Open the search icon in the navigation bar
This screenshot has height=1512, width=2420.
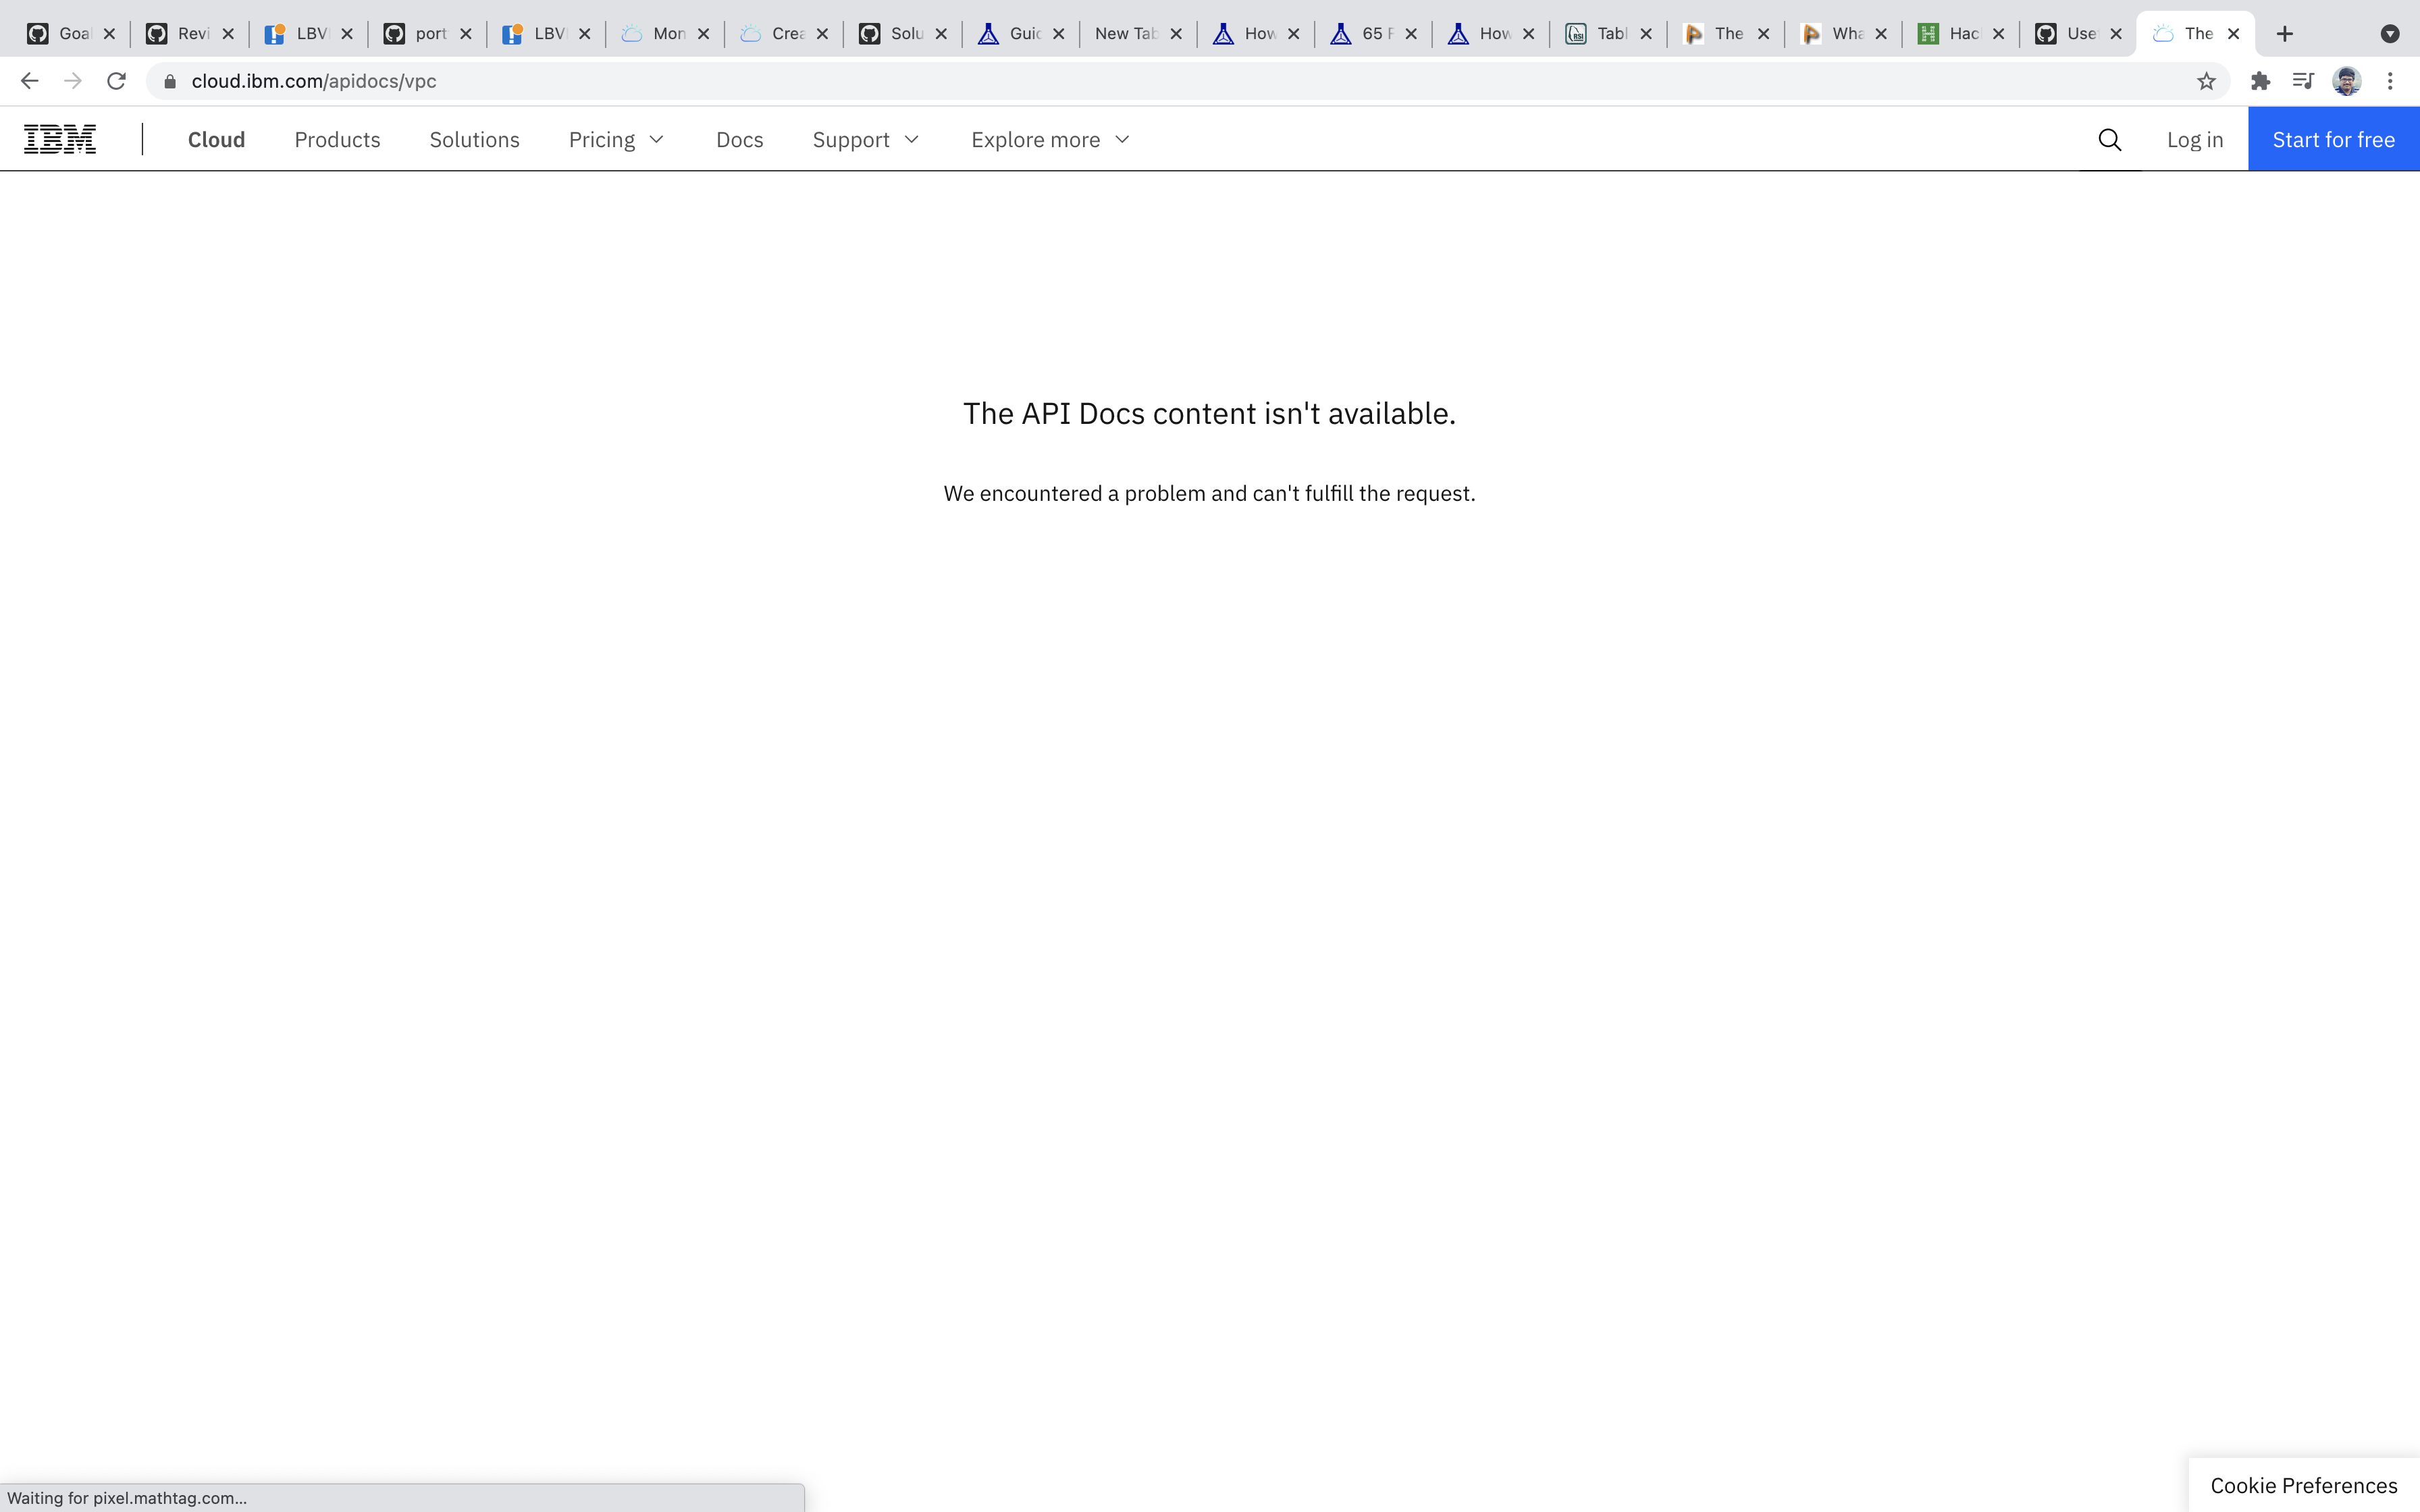[2110, 139]
